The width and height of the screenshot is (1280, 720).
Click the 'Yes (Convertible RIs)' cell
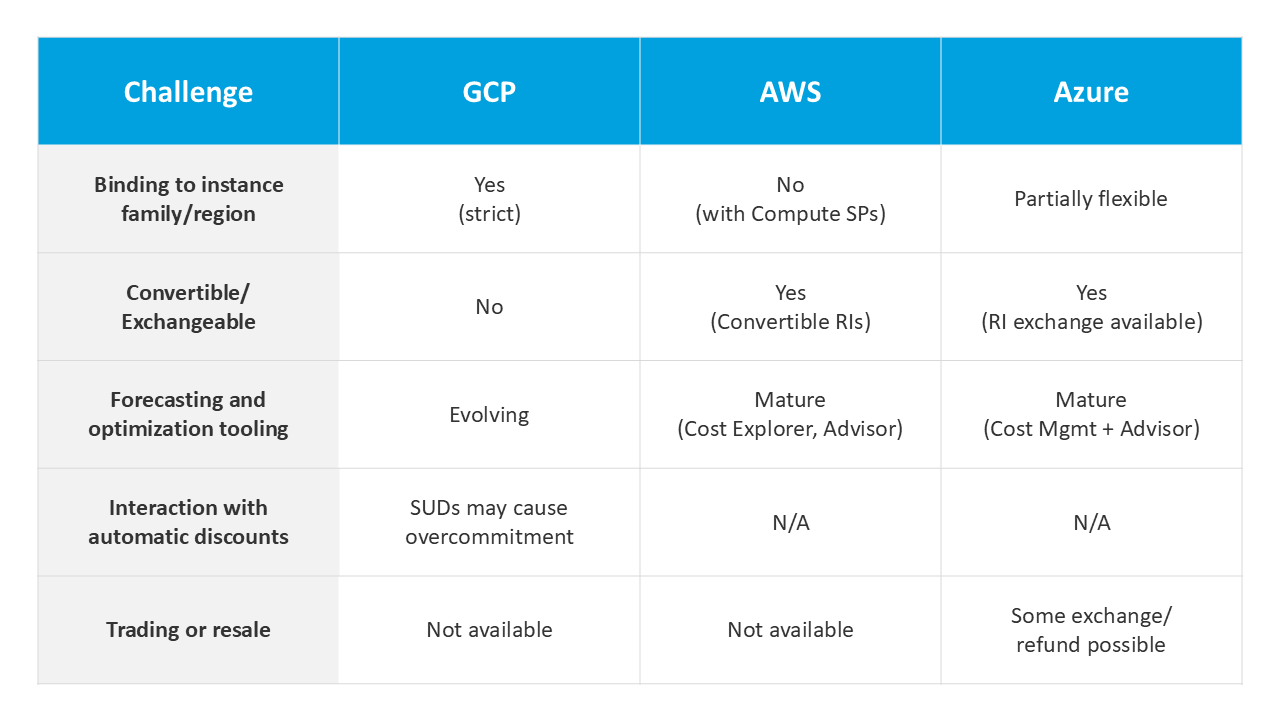point(790,307)
